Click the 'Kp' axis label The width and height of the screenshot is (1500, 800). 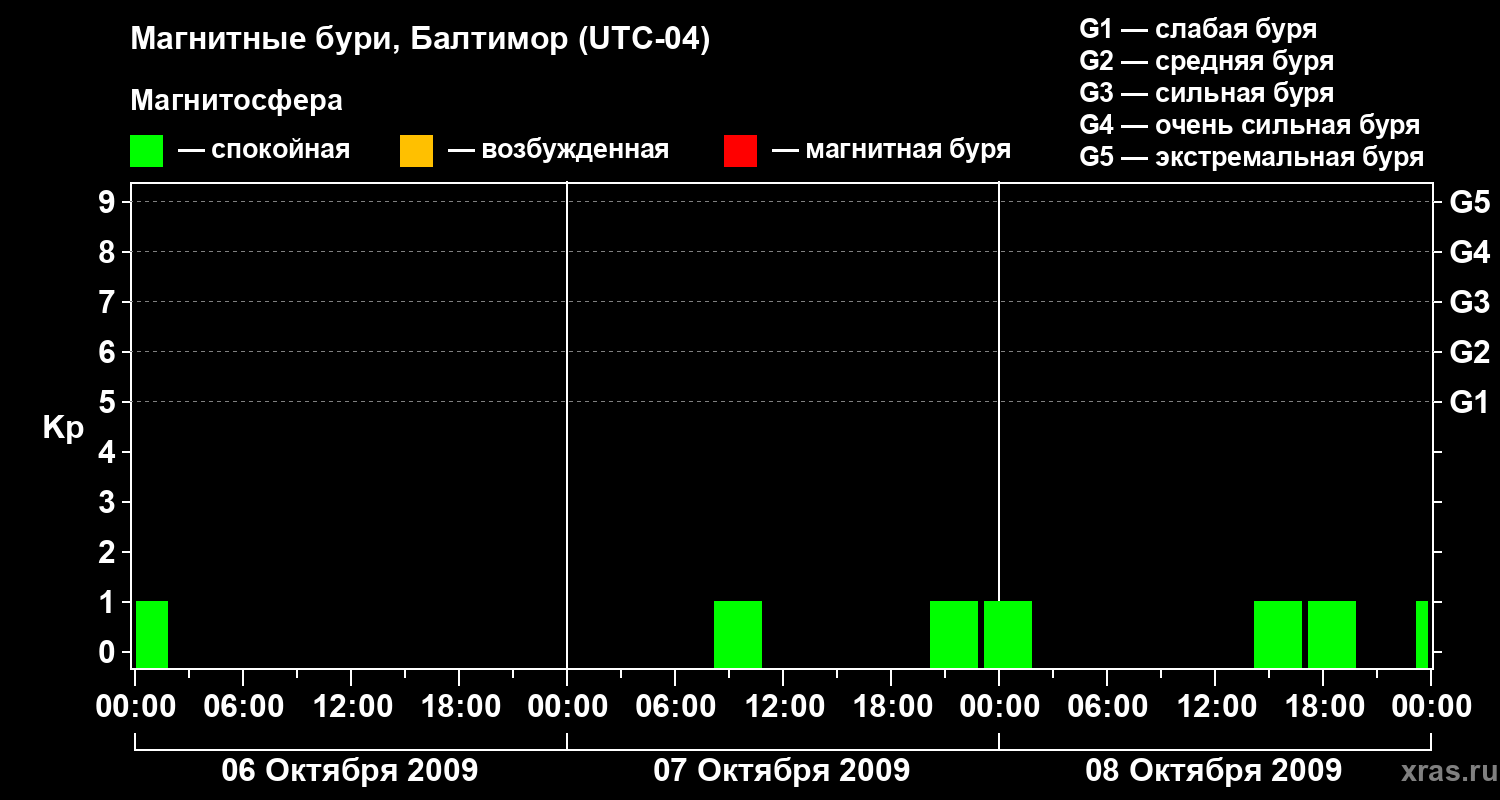click(63, 428)
